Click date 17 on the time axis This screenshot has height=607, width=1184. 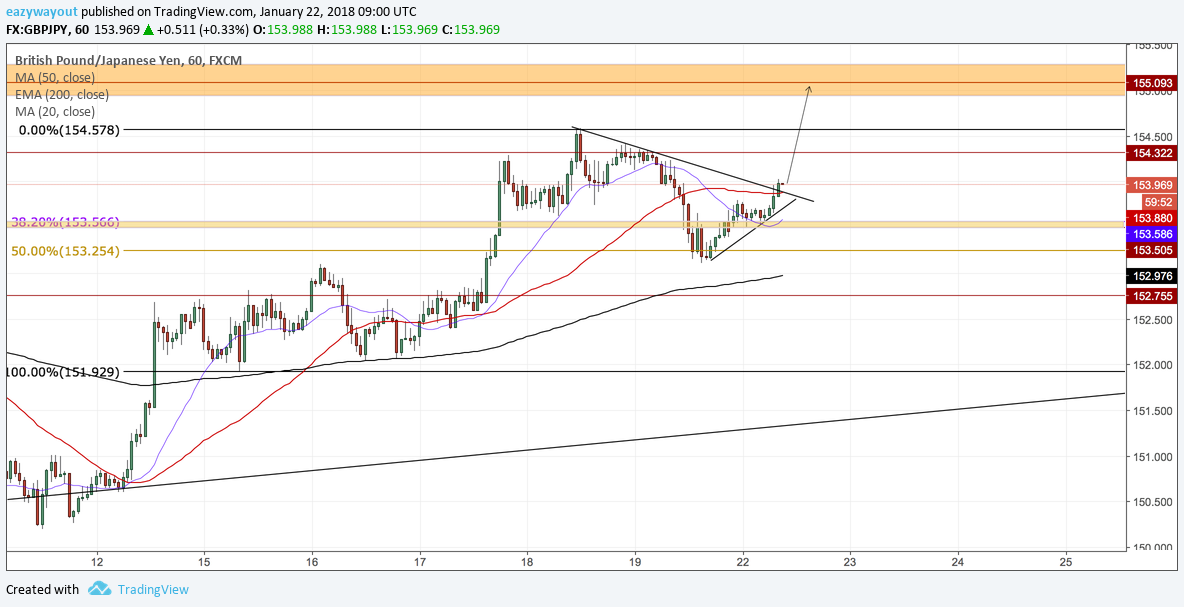pos(420,562)
